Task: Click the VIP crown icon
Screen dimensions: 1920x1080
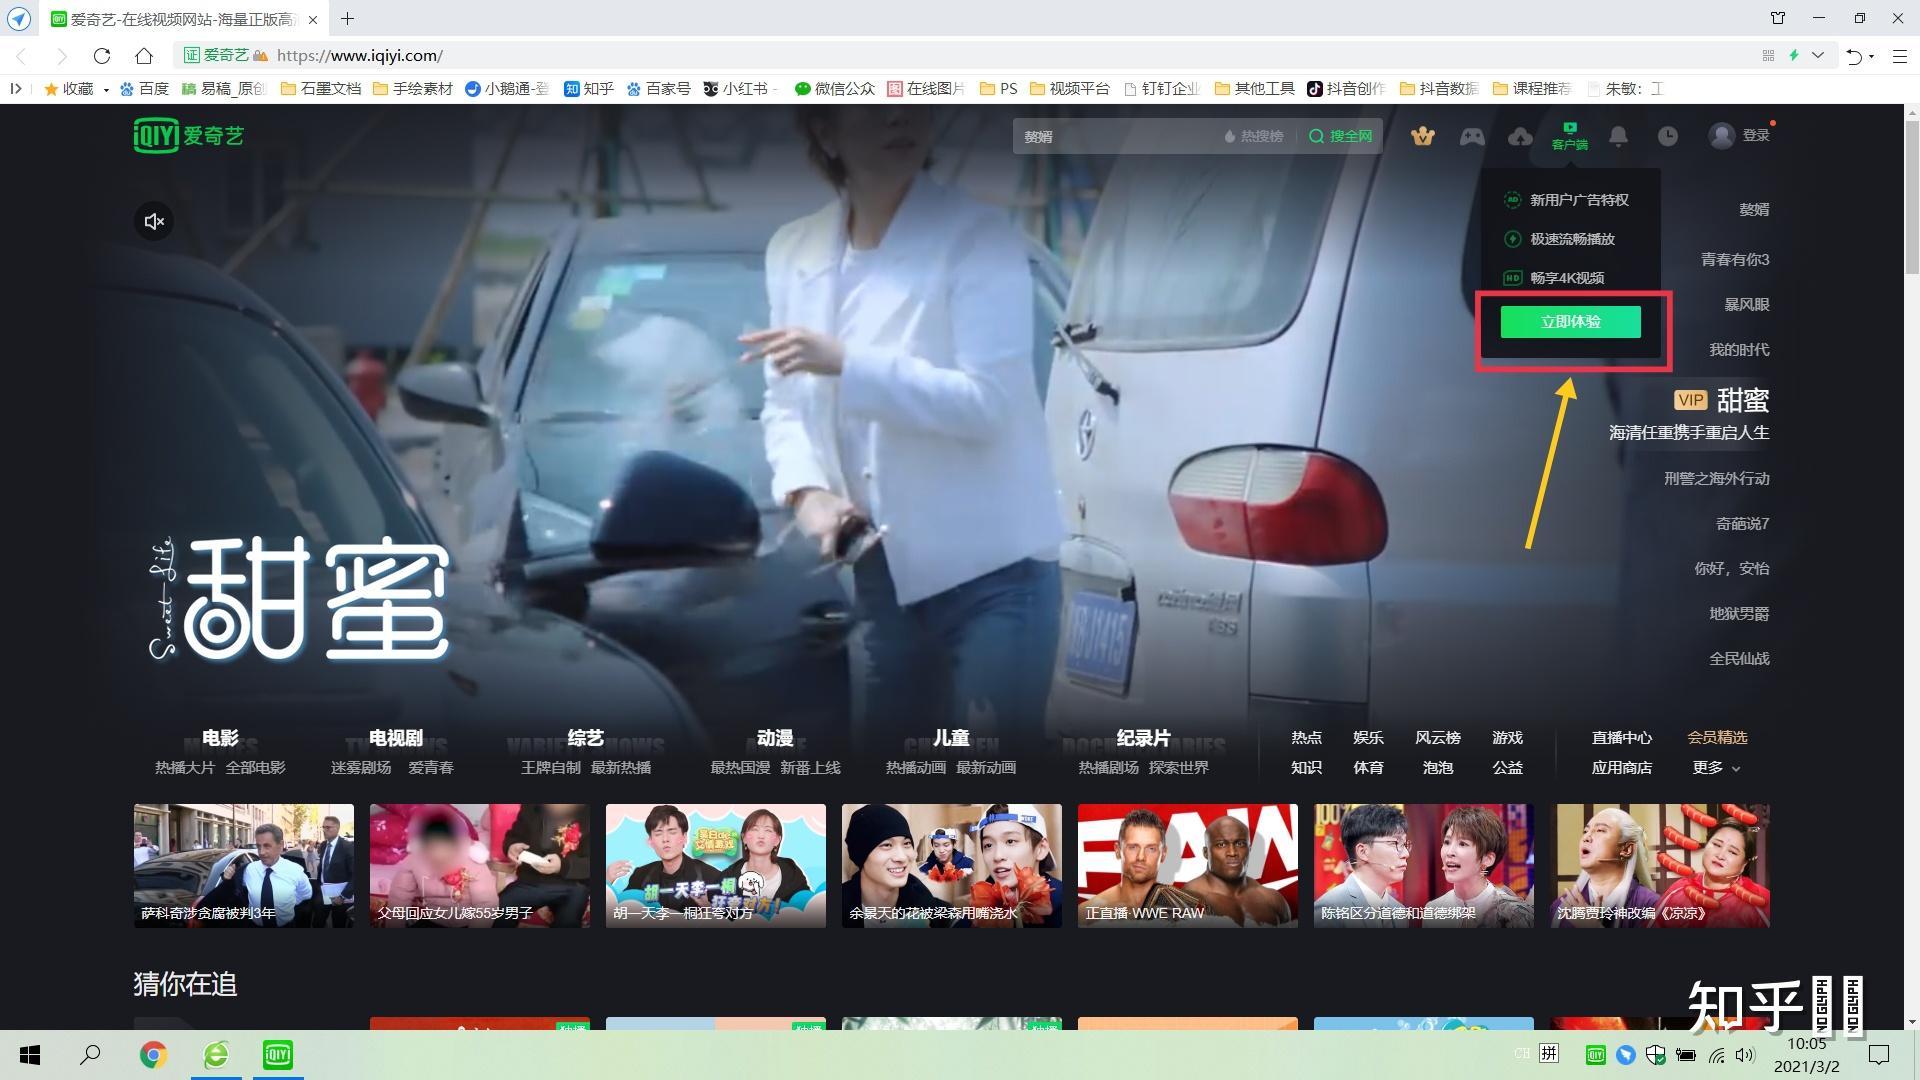Action: (1422, 136)
